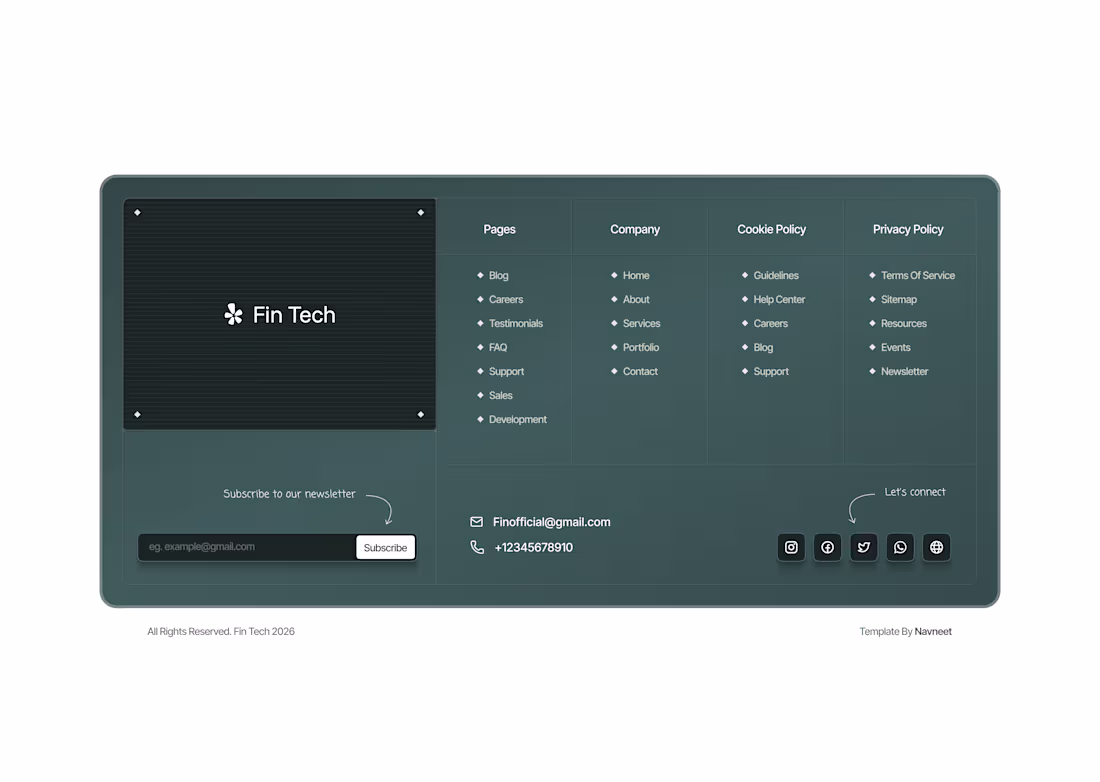Image resolution: width=1100 pixels, height=782 pixels.
Task: Open the Newsletter link
Action: pyautogui.click(x=904, y=371)
